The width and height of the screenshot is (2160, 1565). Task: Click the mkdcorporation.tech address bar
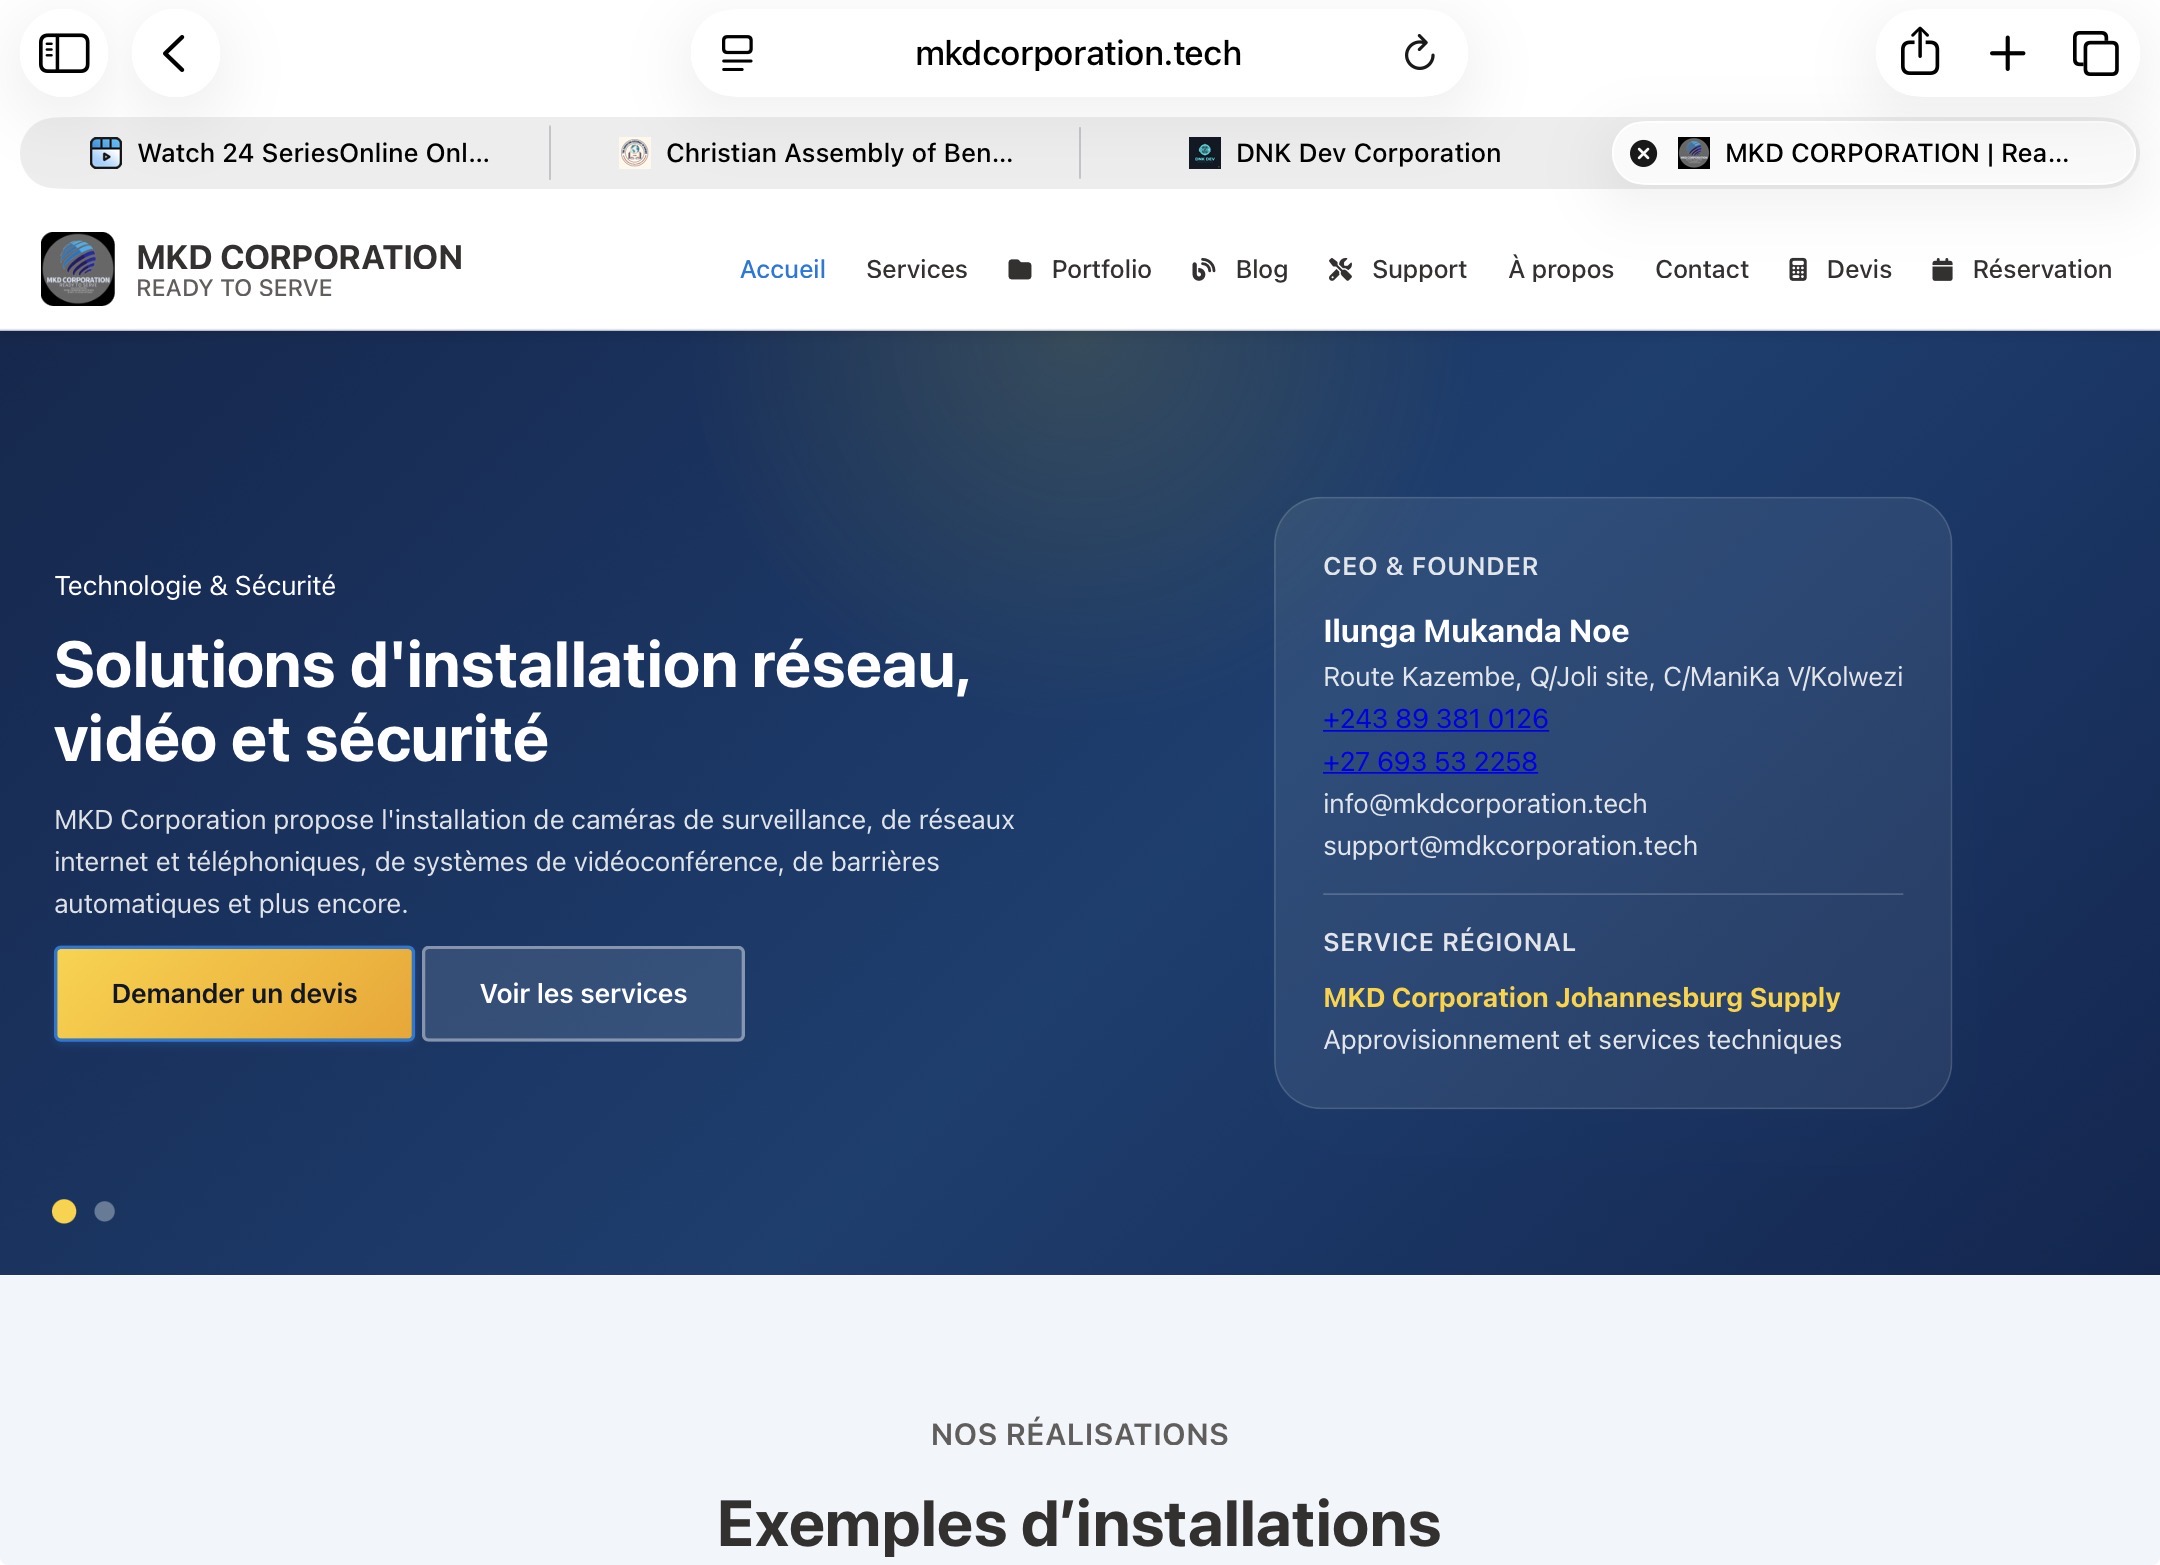tap(1078, 53)
